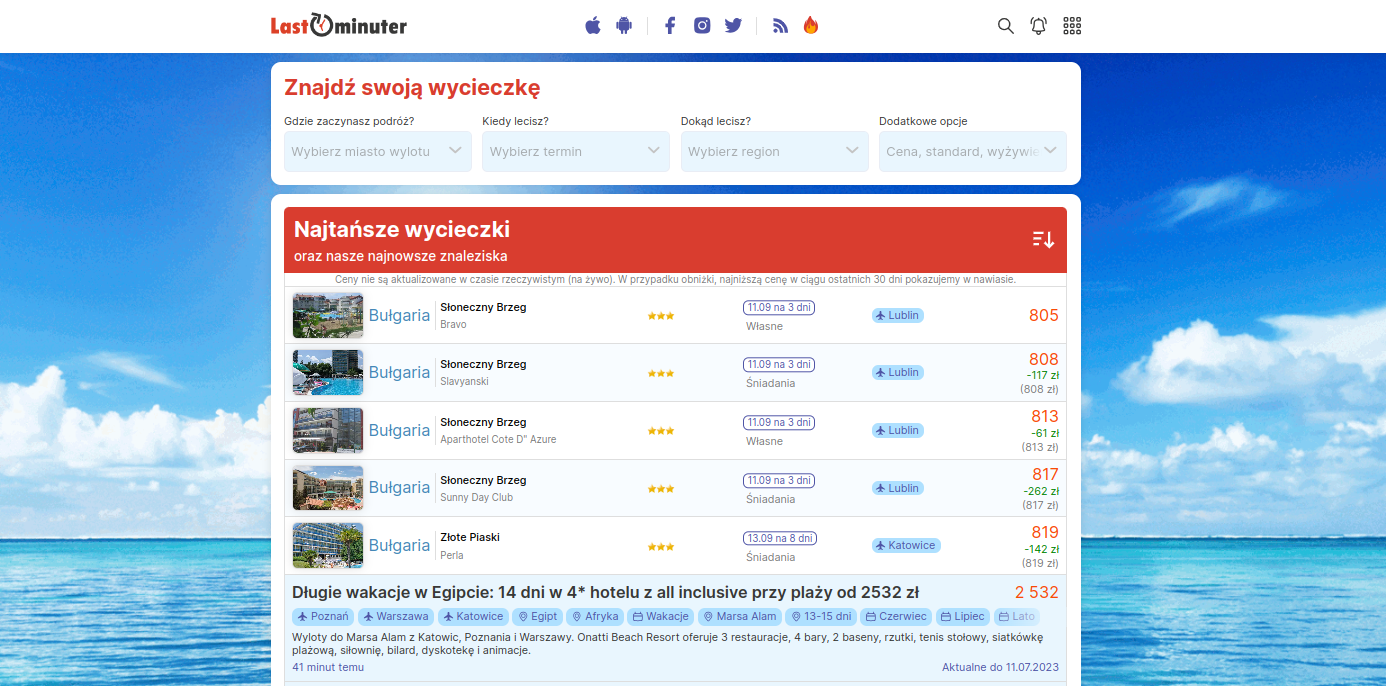Expand the 'Wybierz termin' dropdown
The height and width of the screenshot is (686, 1386).
tap(575, 151)
